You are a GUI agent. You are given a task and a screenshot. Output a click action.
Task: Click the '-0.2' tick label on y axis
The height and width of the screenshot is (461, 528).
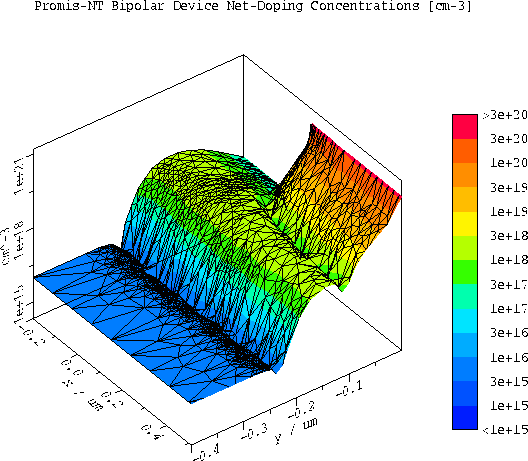[302, 410]
